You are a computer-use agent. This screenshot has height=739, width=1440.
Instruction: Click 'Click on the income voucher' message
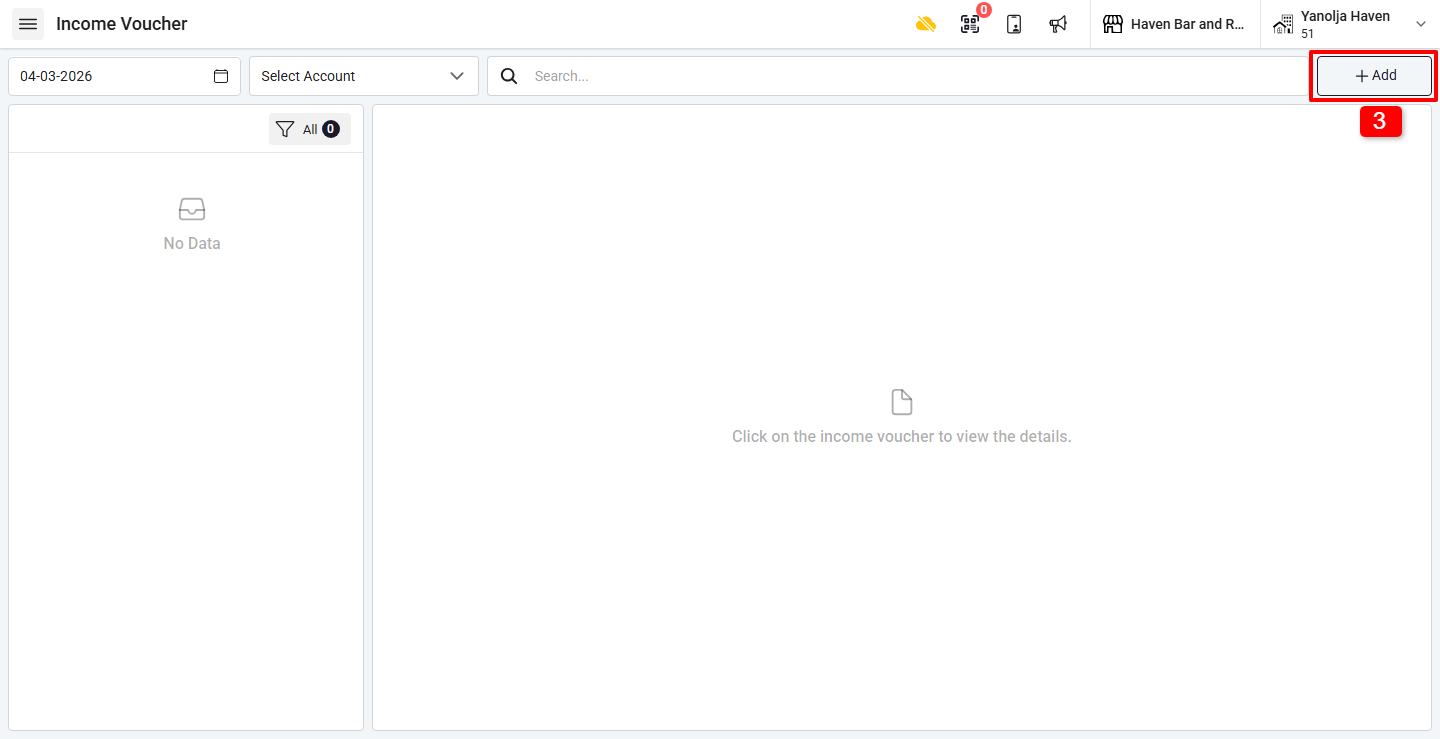(902, 436)
